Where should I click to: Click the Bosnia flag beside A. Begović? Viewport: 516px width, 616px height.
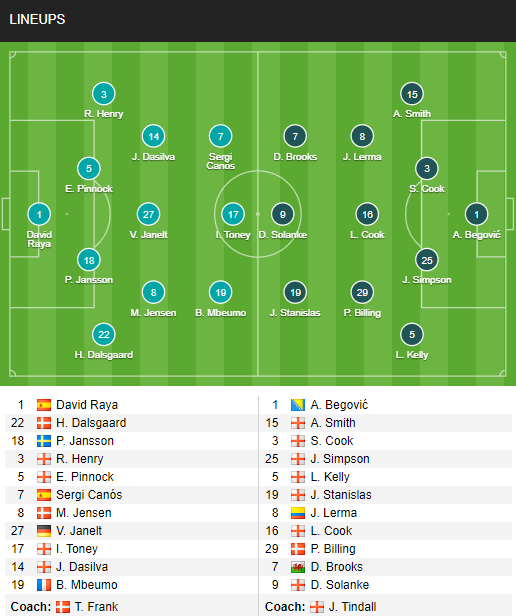click(297, 405)
